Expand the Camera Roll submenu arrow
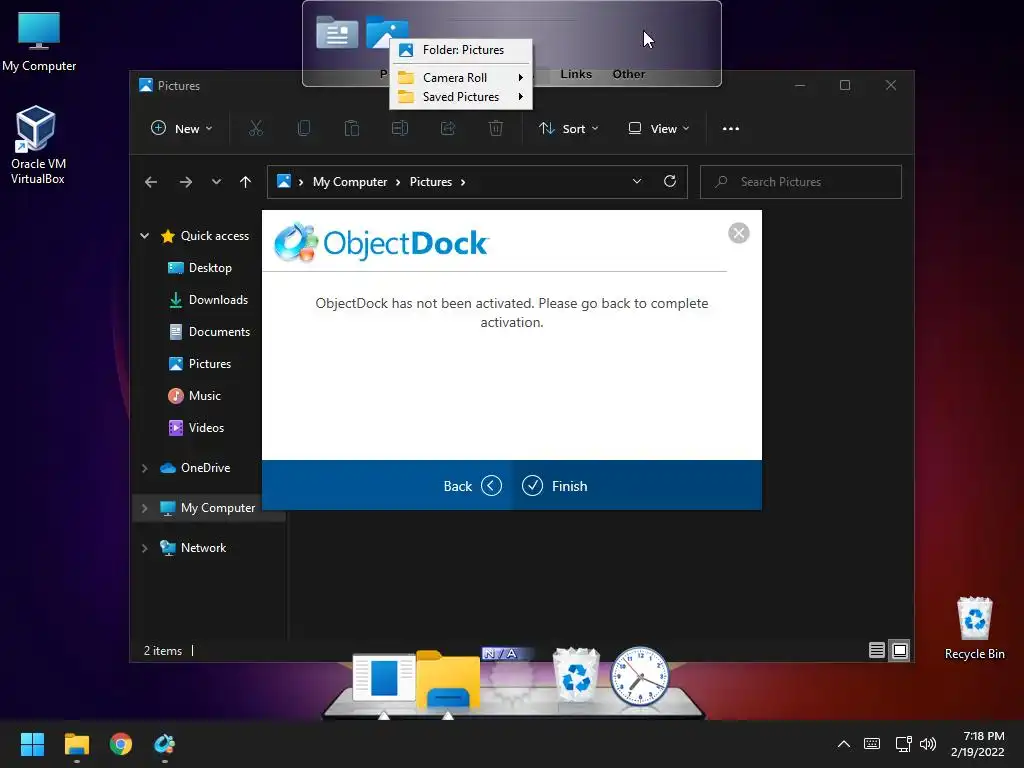This screenshot has height=768, width=1024. click(x=520, y=78)
